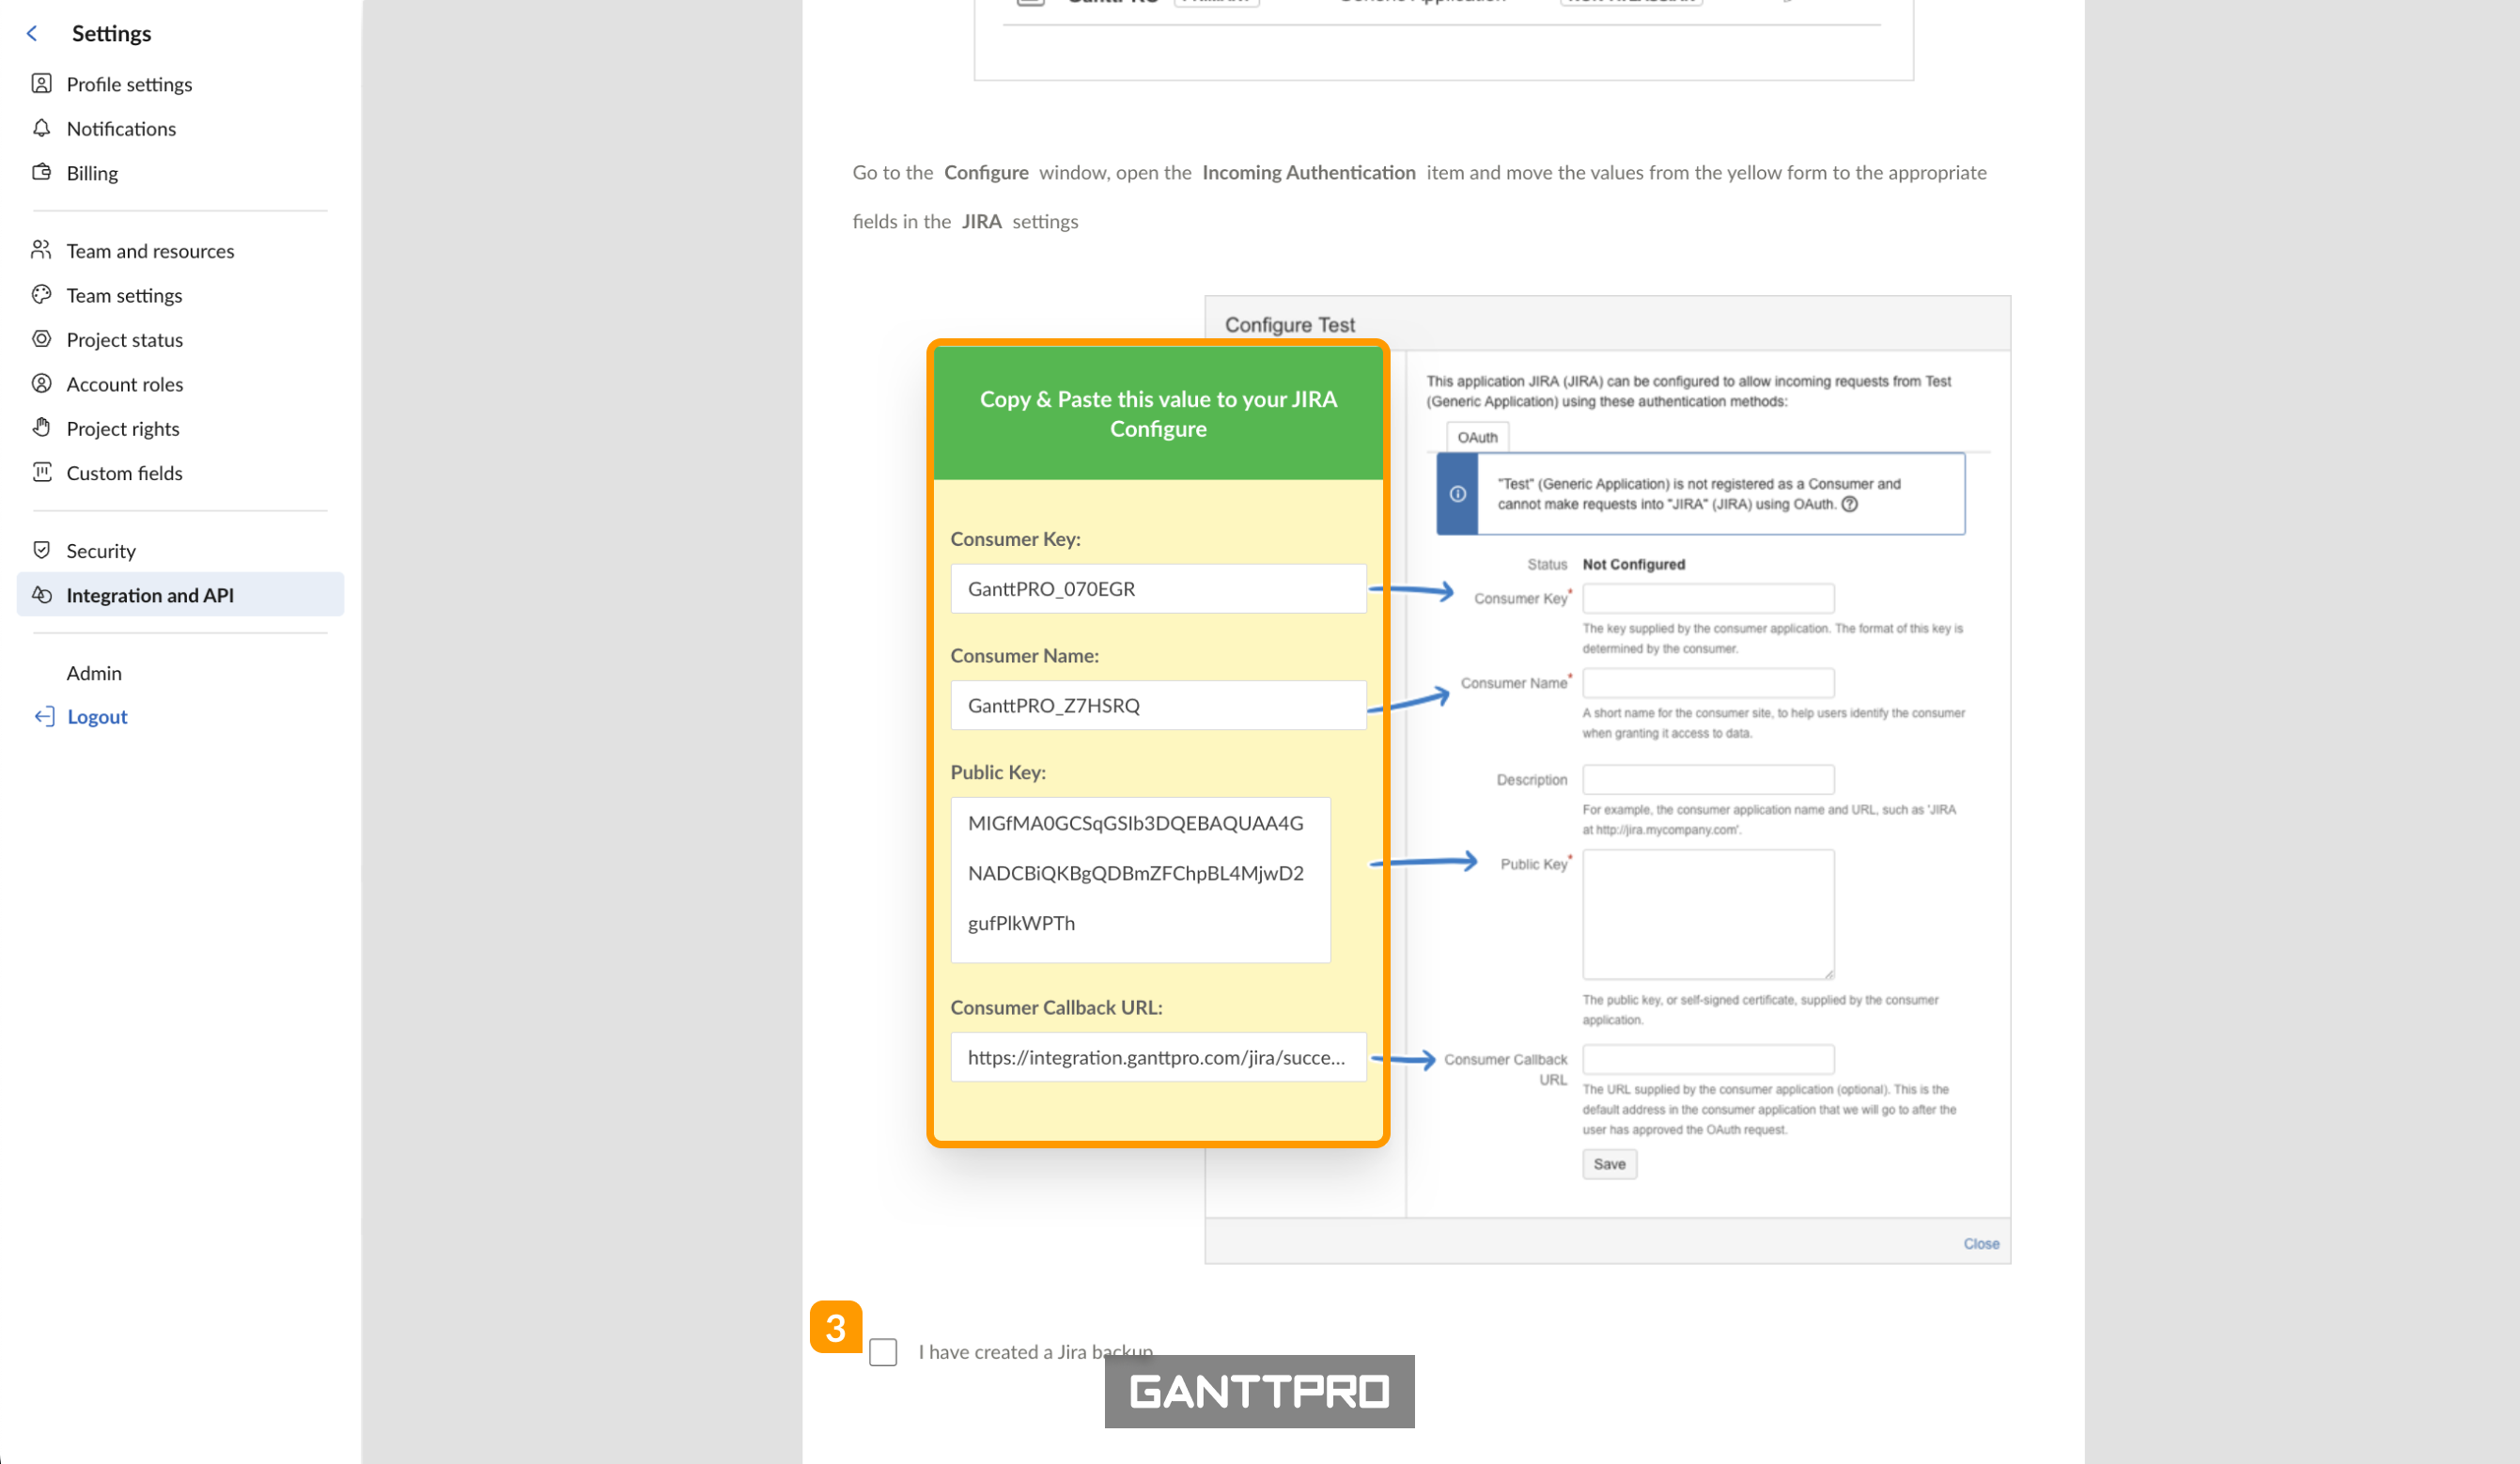The width and height of the screenshot is (2520, 1464).
Task: Select Integration and API menu item
Action: pyautogui.click(x=180, y=595)
